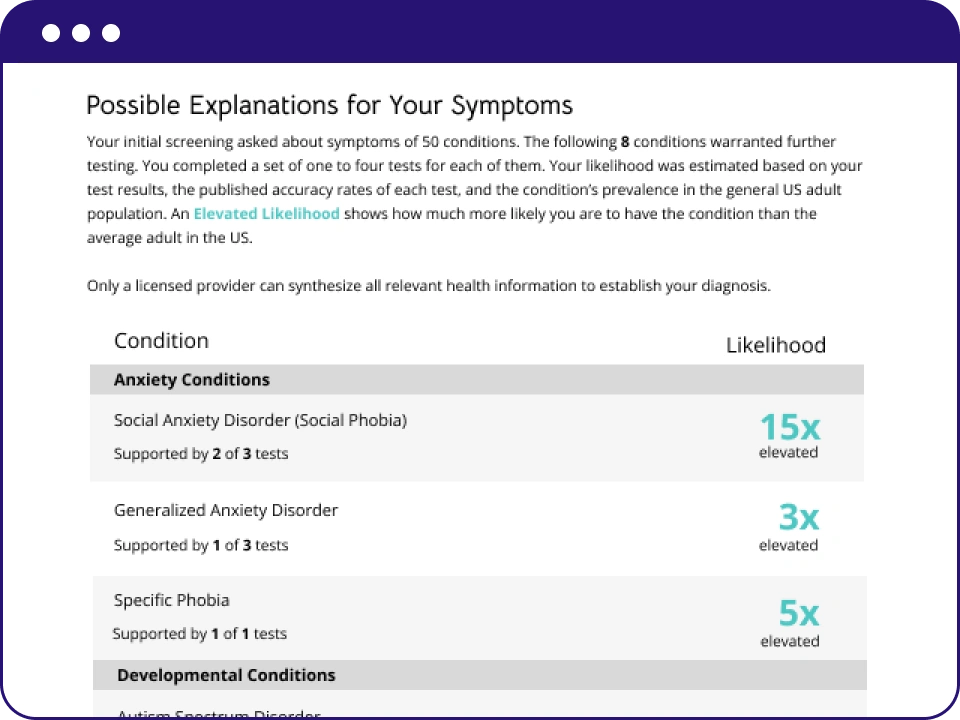The width and height of the screenshot is (960, 720).
Task: Click the first white window dot
Action: (51, 33)
